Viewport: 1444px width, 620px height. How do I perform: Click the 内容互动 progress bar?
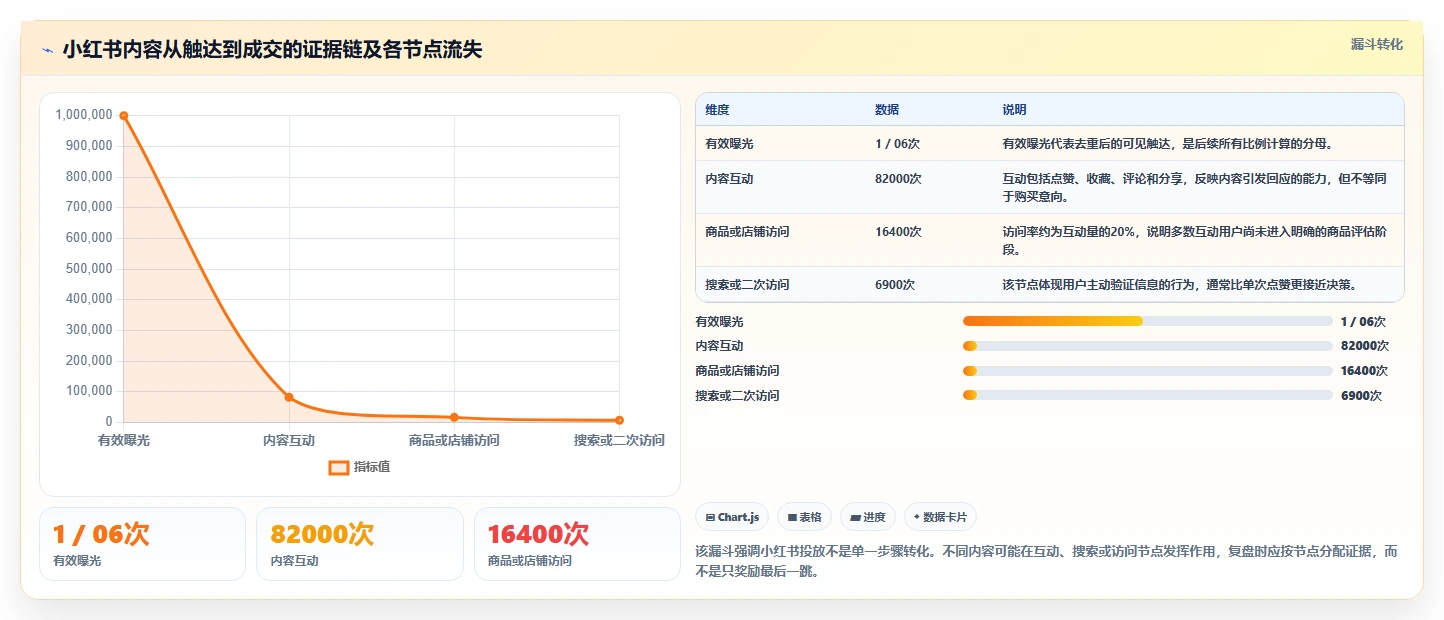click(x=1147, y=346)
